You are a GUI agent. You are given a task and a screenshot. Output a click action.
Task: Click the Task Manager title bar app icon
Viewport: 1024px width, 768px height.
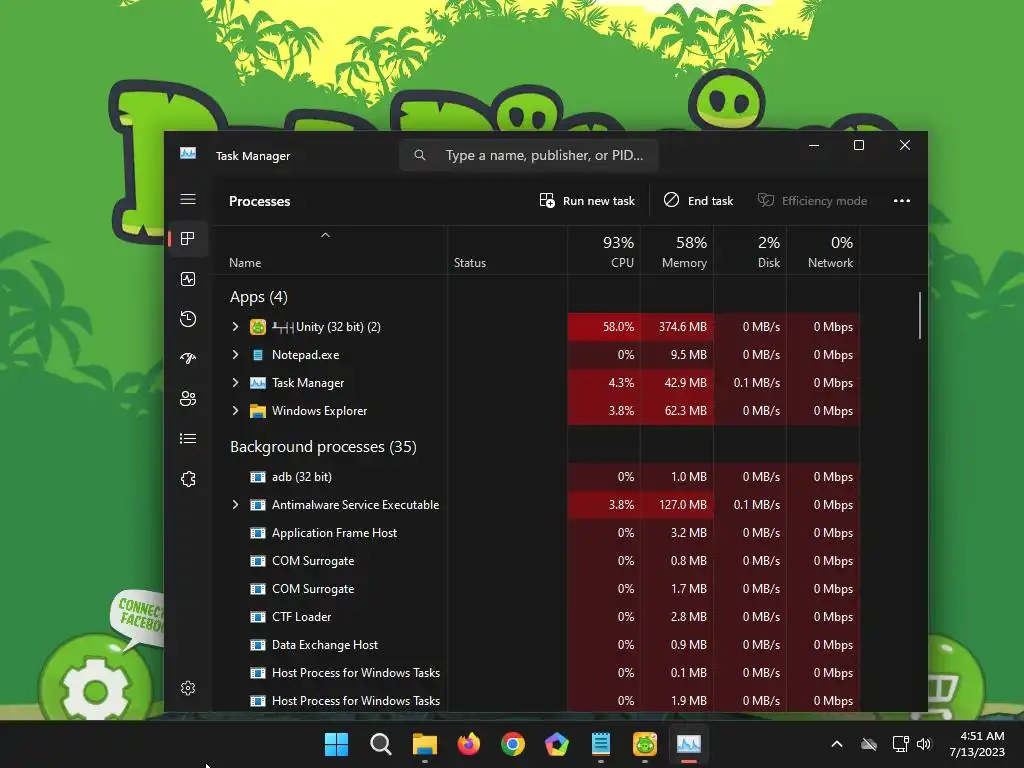click(188, 153)
